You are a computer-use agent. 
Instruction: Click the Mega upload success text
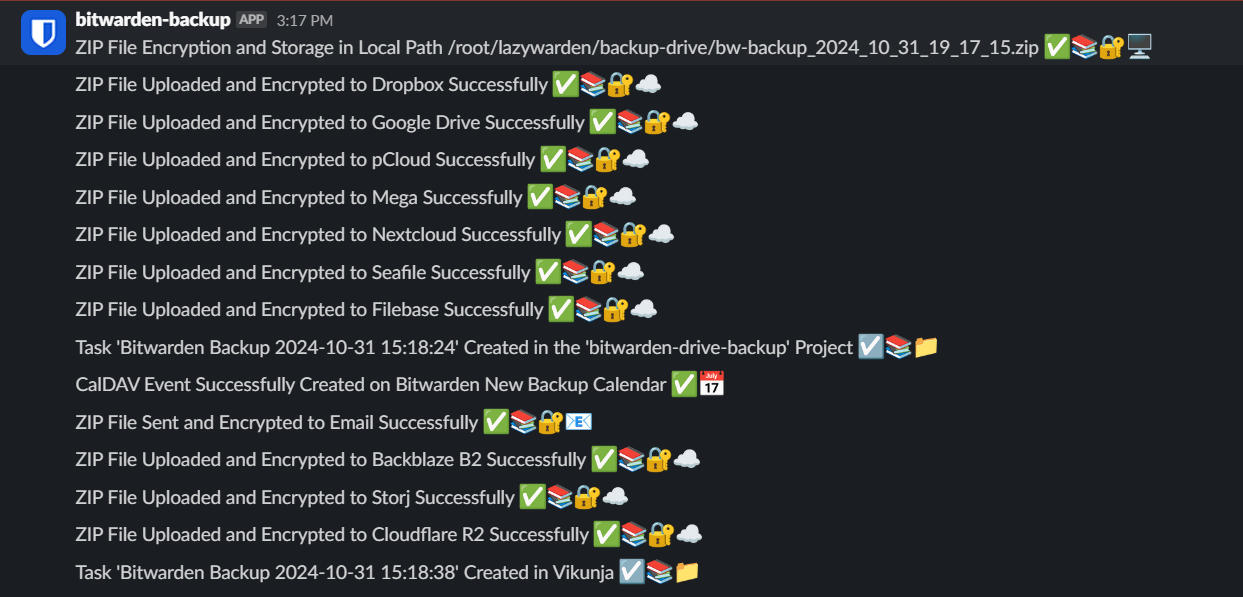299,197
